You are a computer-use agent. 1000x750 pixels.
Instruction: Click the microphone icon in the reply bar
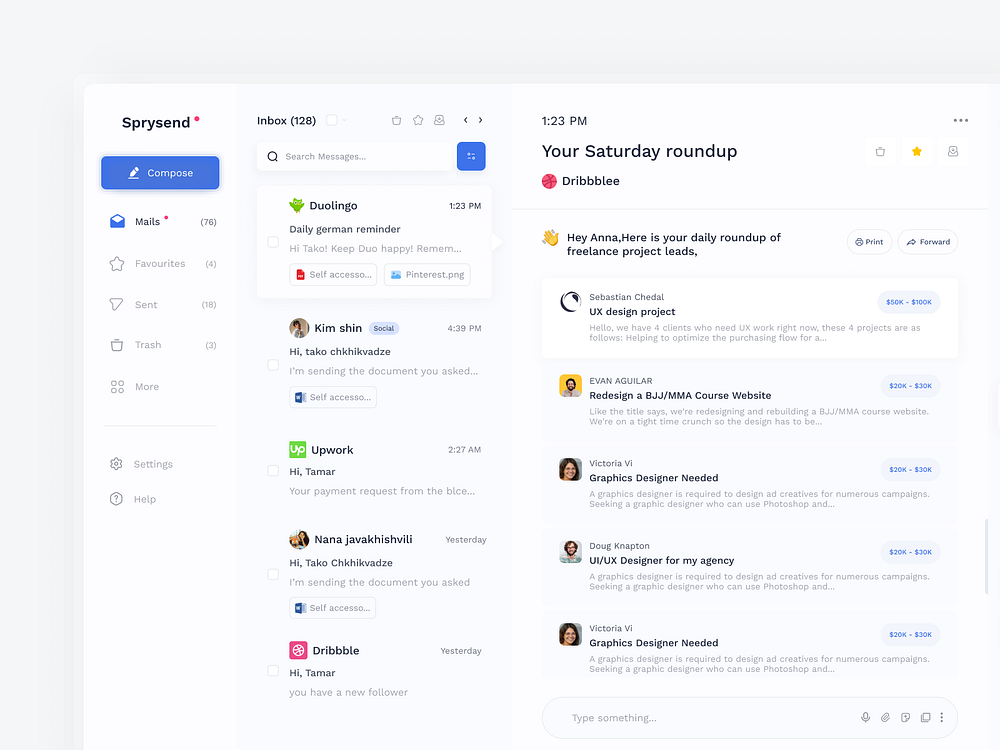[865, 717]
